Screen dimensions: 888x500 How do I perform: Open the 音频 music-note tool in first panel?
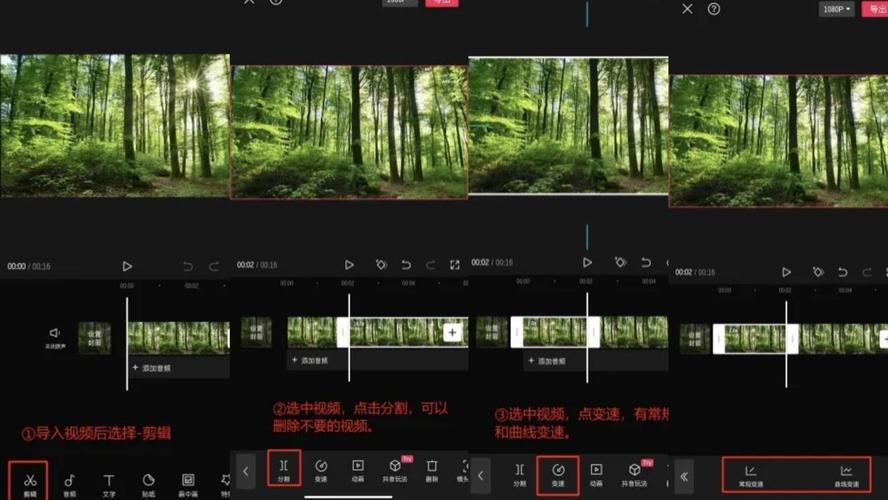[x=69, y=485]
